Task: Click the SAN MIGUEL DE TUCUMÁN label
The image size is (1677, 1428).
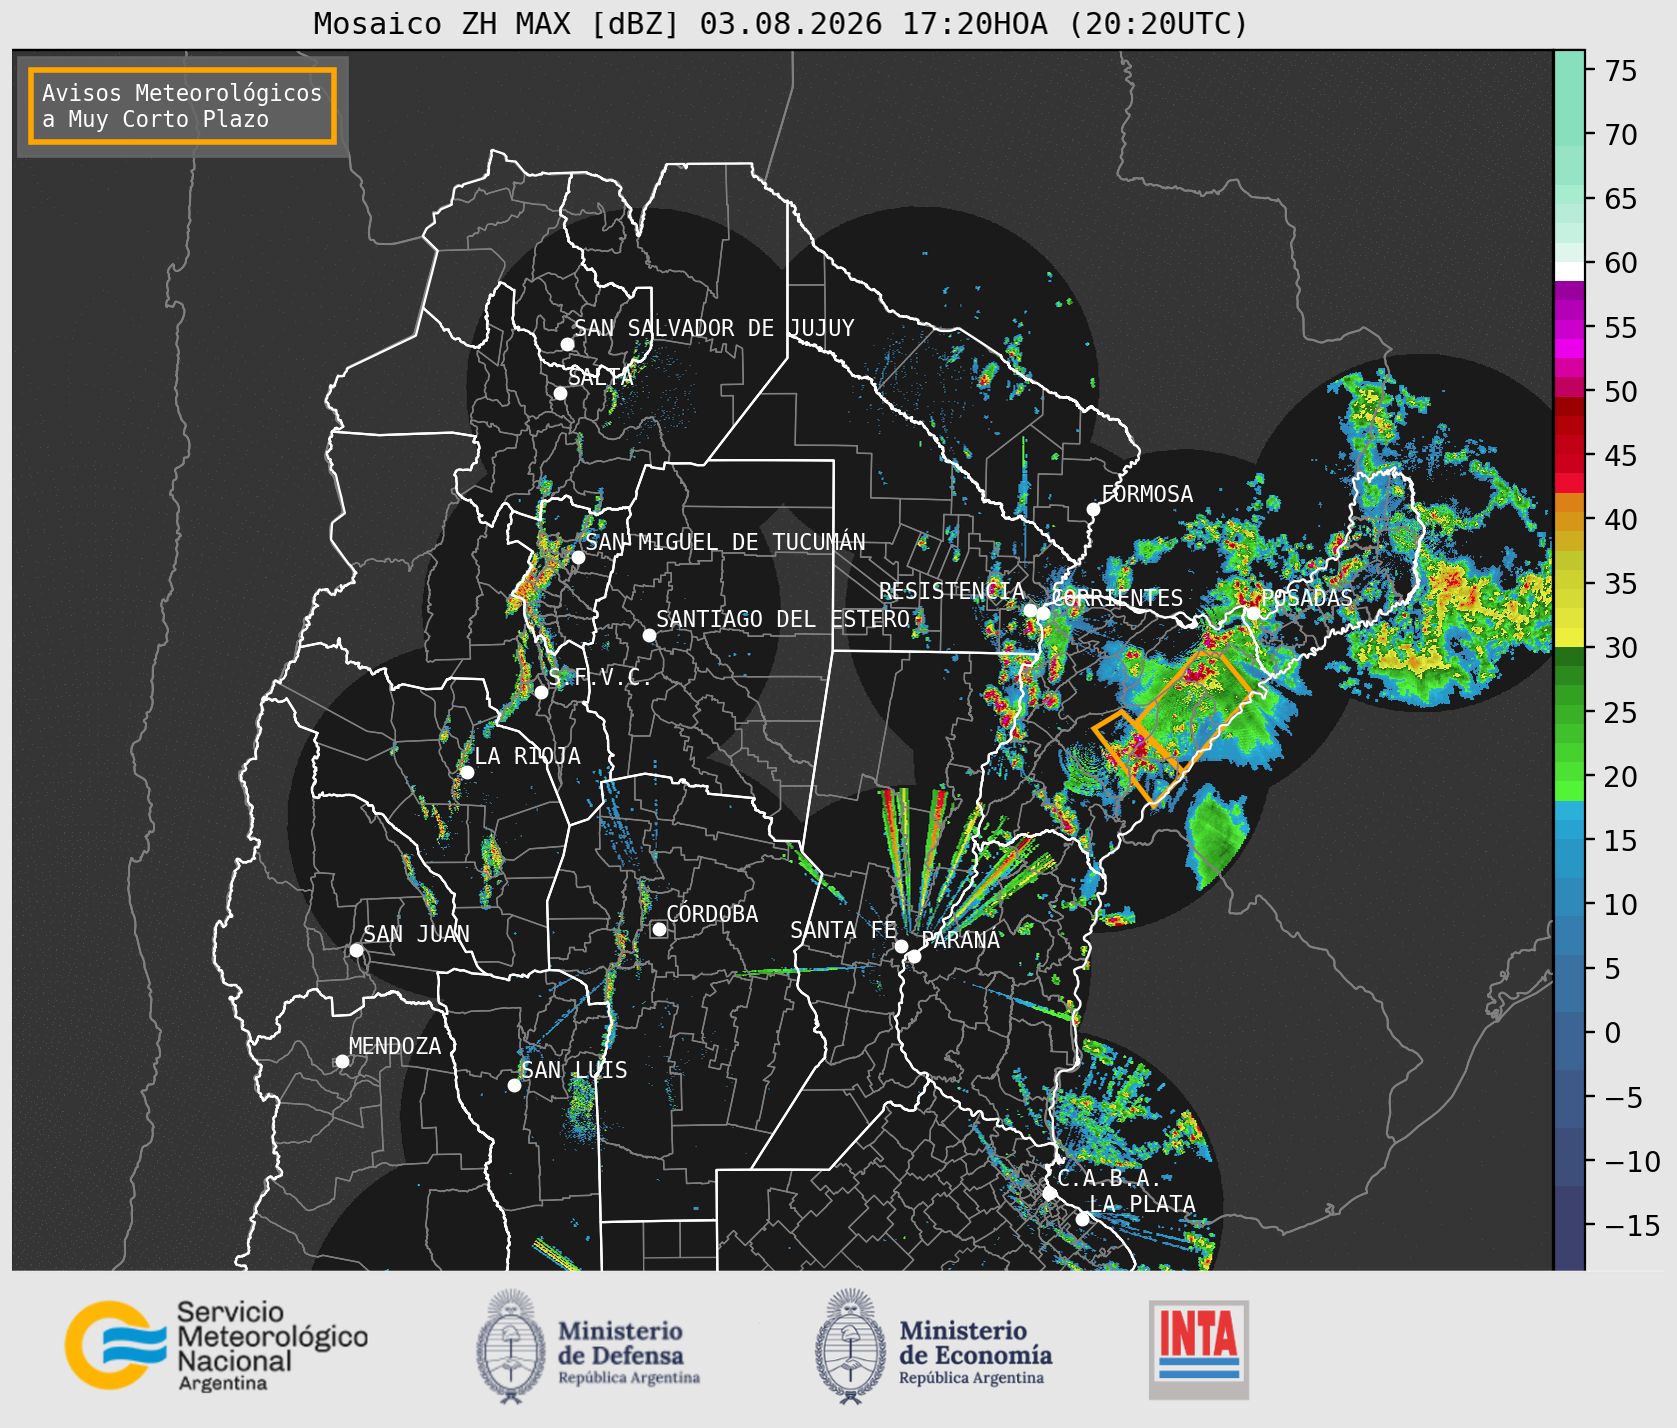Action: pos(725,542)
